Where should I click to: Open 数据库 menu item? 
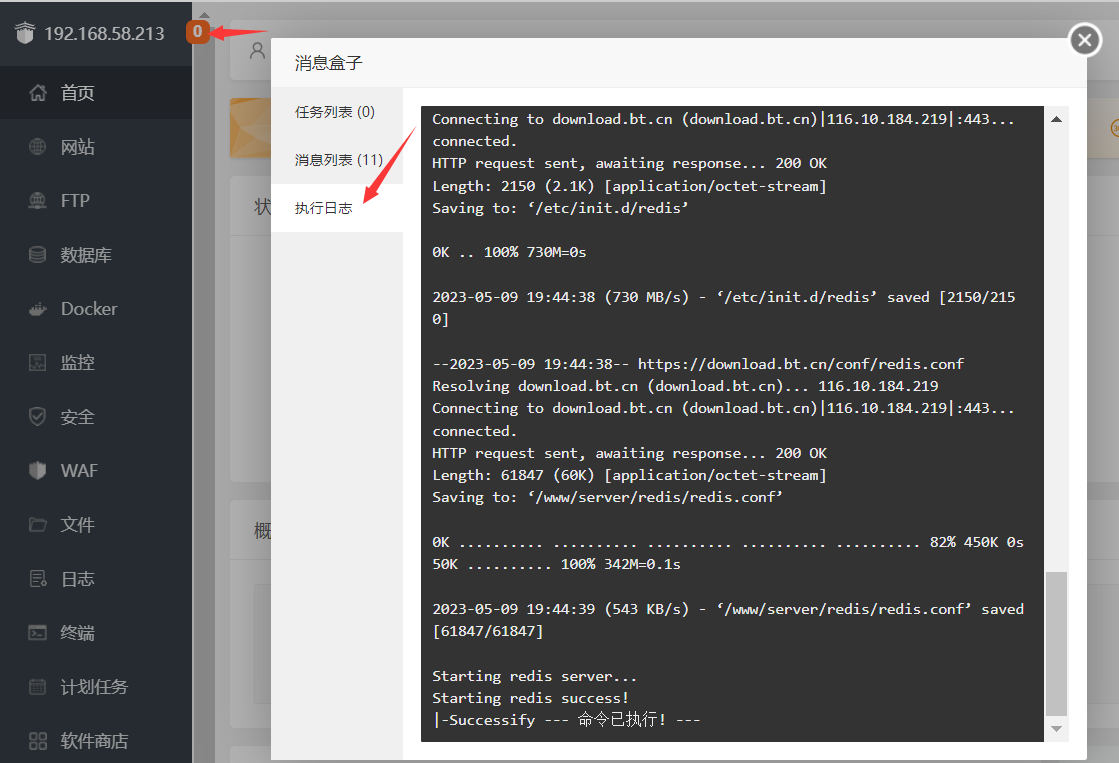[x=96, y=255]
